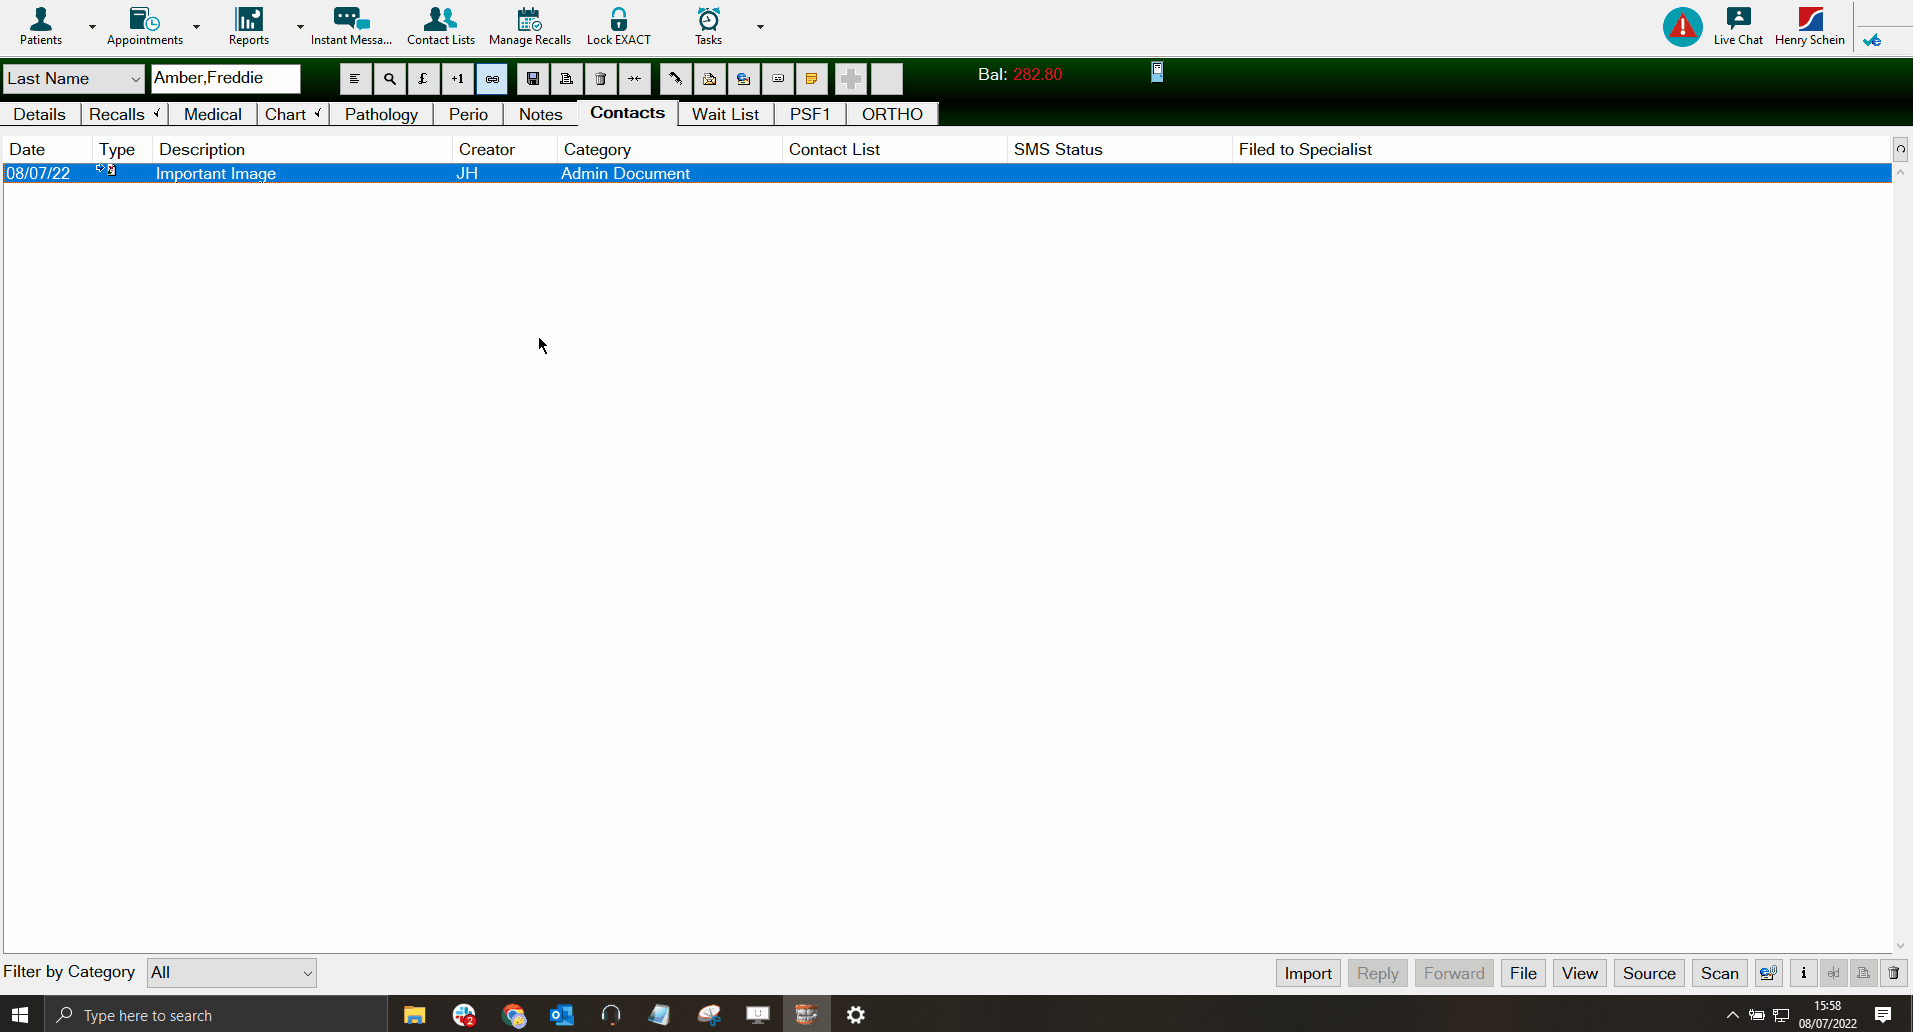Click the toolbar trash can icon
The width and height of the screenshot is (1913, 1032).
[x=601, y=79]
